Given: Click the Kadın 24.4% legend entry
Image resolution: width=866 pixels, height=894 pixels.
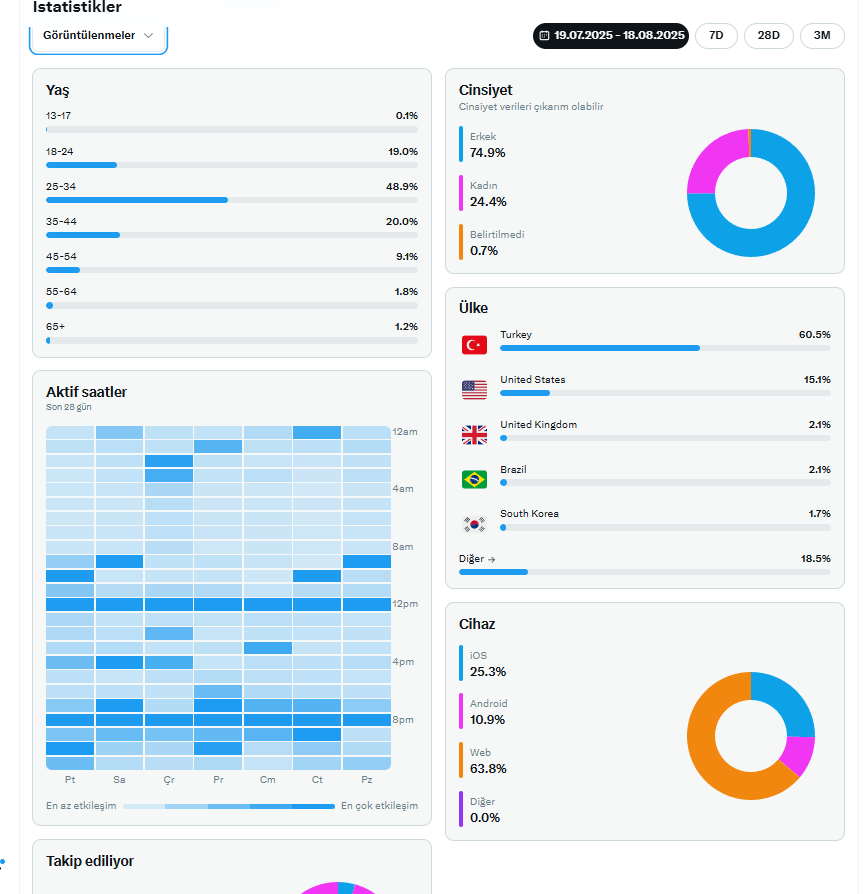Looking at the screenshot, I should point(483,194).
